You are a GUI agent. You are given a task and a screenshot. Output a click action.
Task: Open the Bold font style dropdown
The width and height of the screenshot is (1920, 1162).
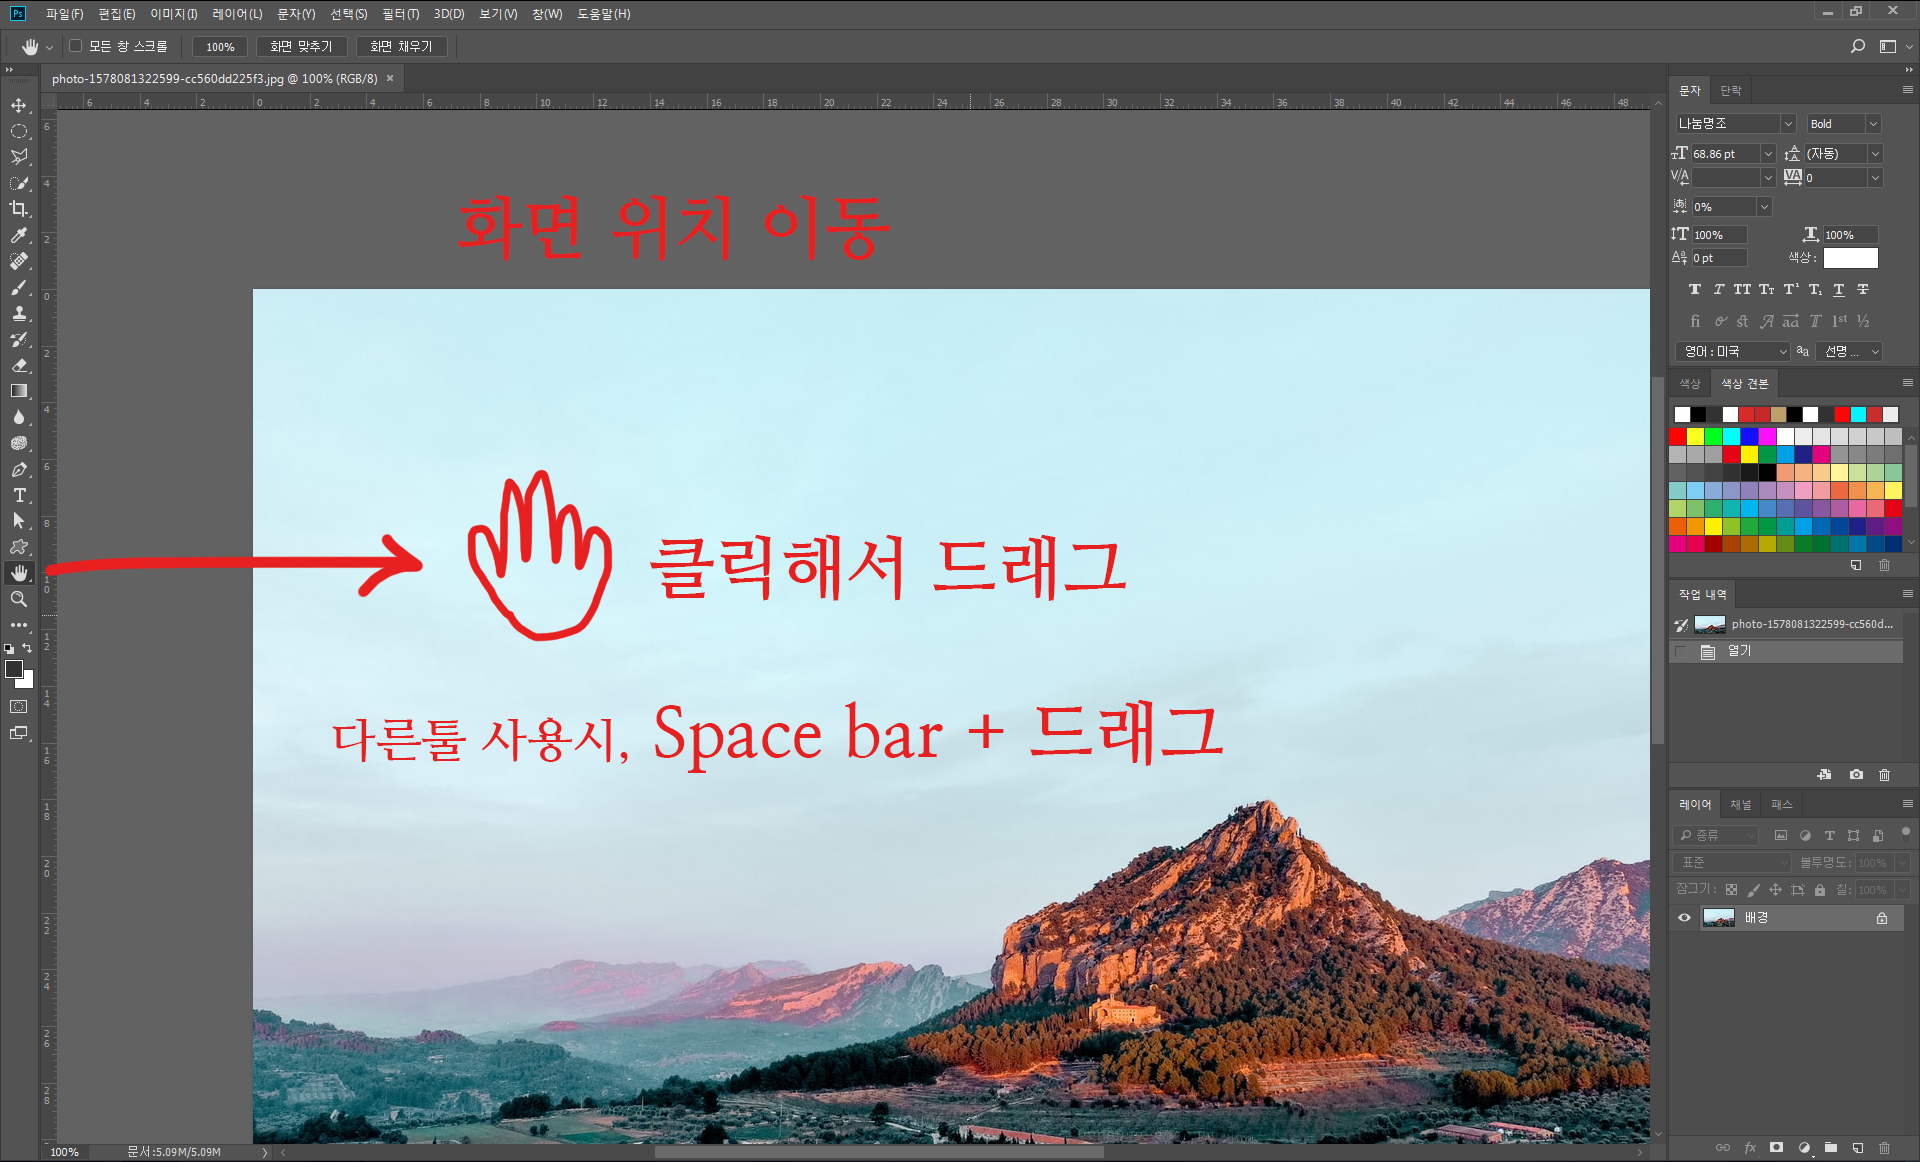1873,124
